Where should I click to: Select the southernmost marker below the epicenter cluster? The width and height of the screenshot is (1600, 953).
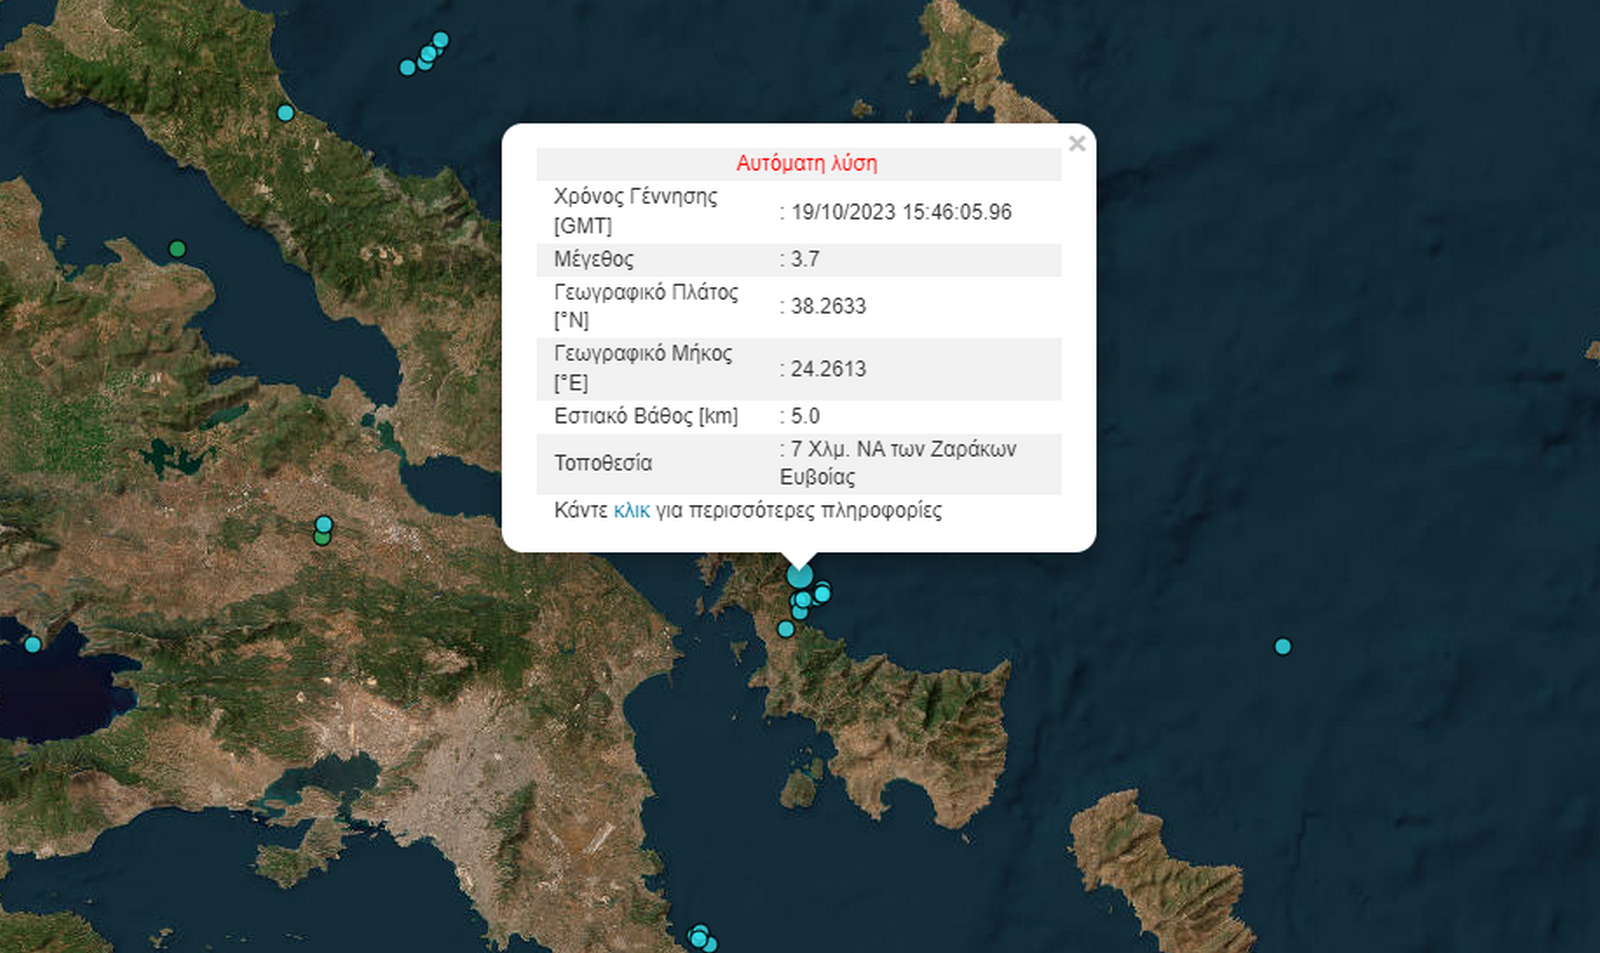point(785,629)
